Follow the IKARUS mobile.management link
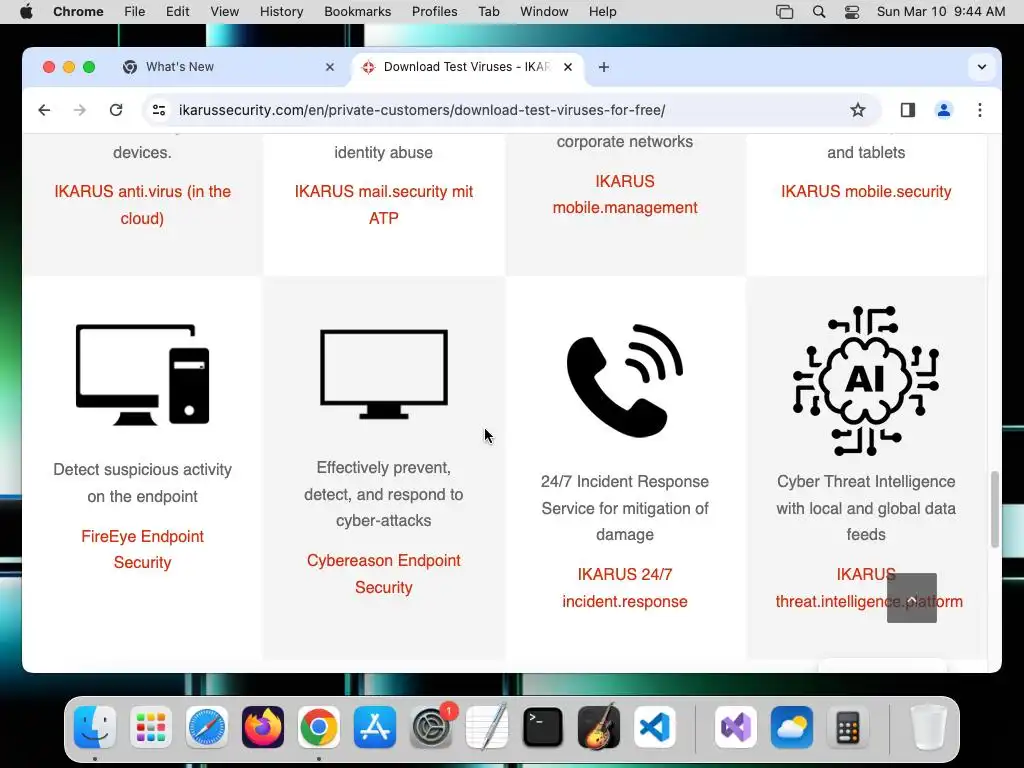The image size is (1024, 768). [625, 194]
